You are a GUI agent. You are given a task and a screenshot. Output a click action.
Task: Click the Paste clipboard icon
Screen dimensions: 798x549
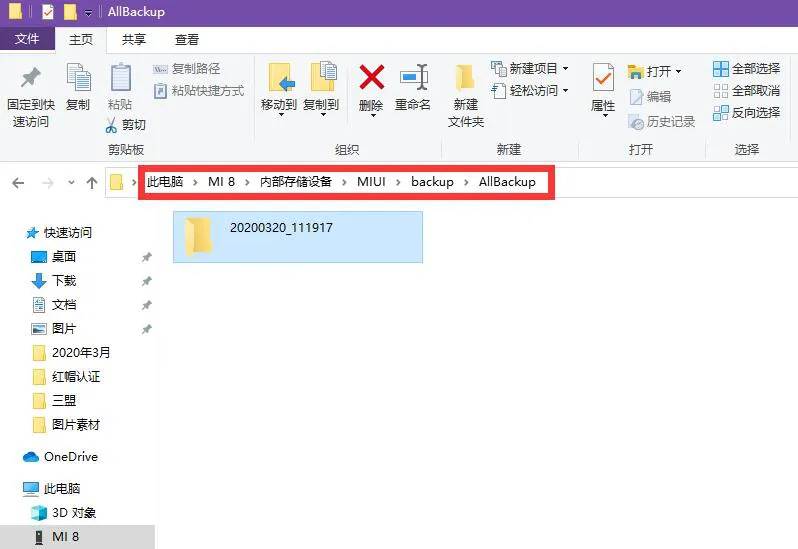pyautogui.click(x=121, y=78)
